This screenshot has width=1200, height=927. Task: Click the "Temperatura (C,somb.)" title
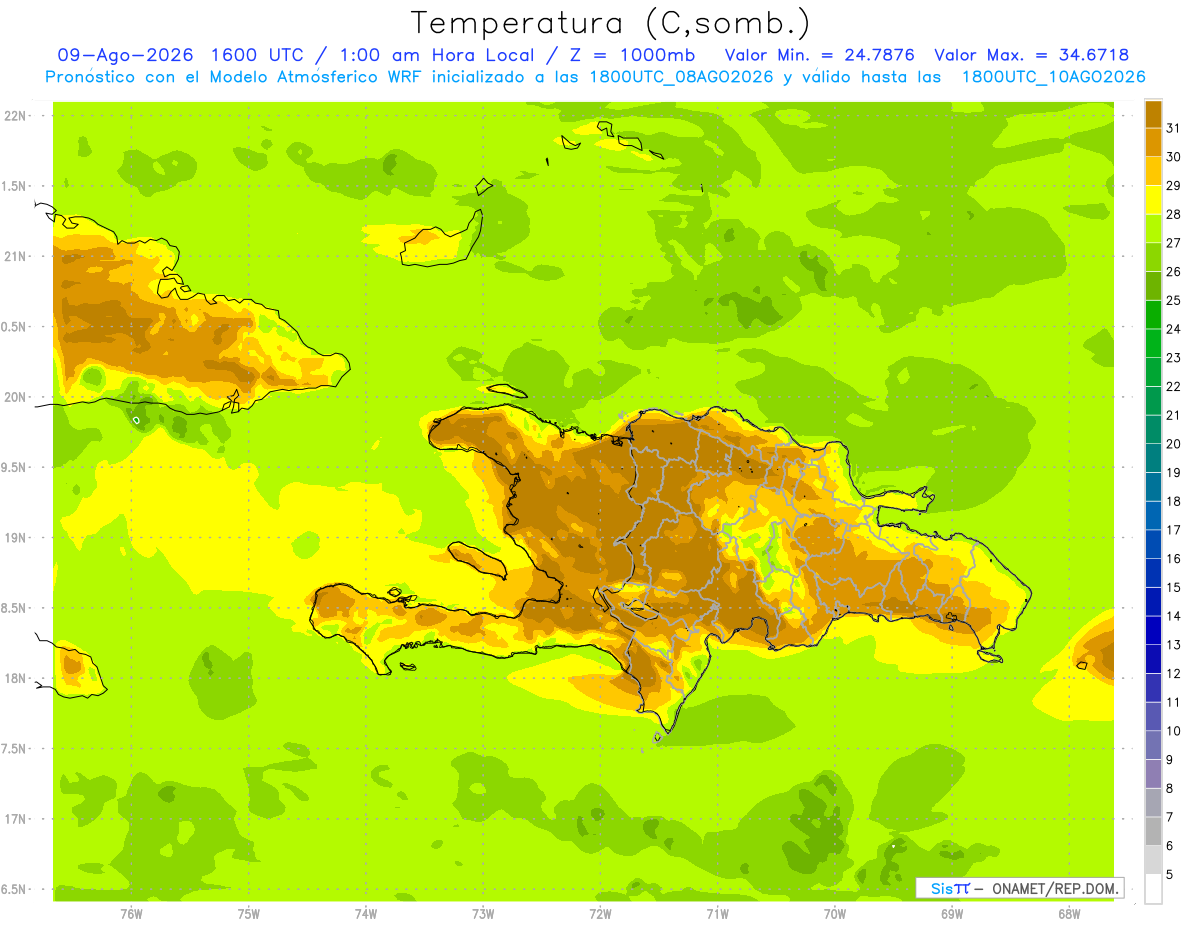pos(611,23)
